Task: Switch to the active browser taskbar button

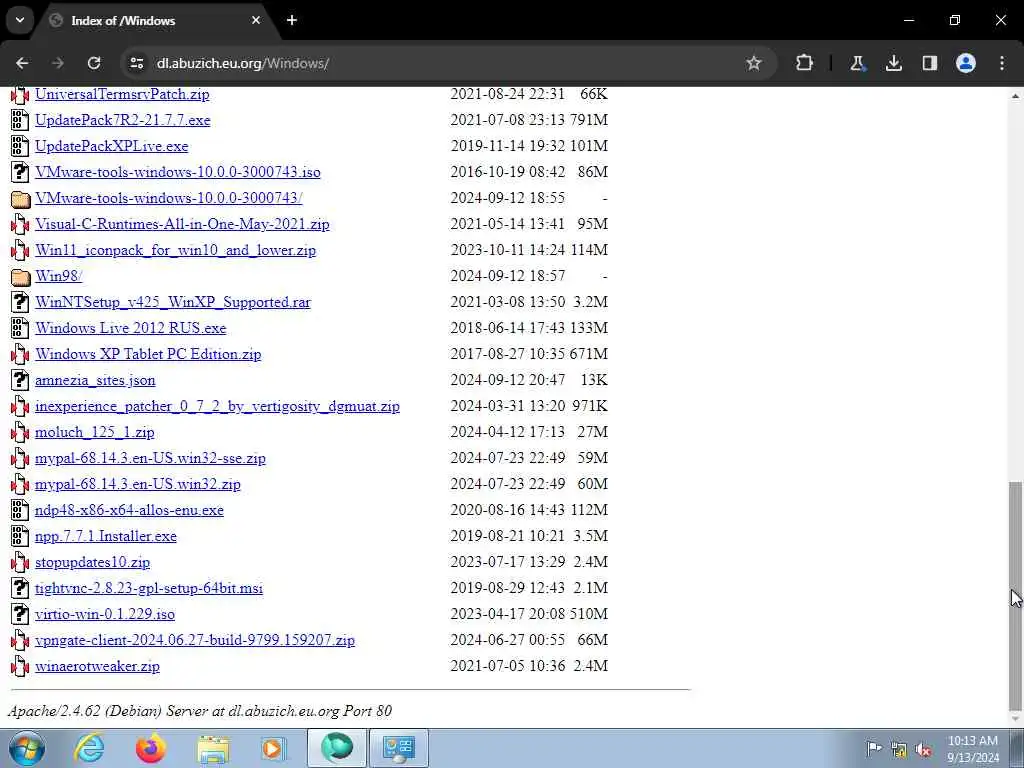Action: 336,748
